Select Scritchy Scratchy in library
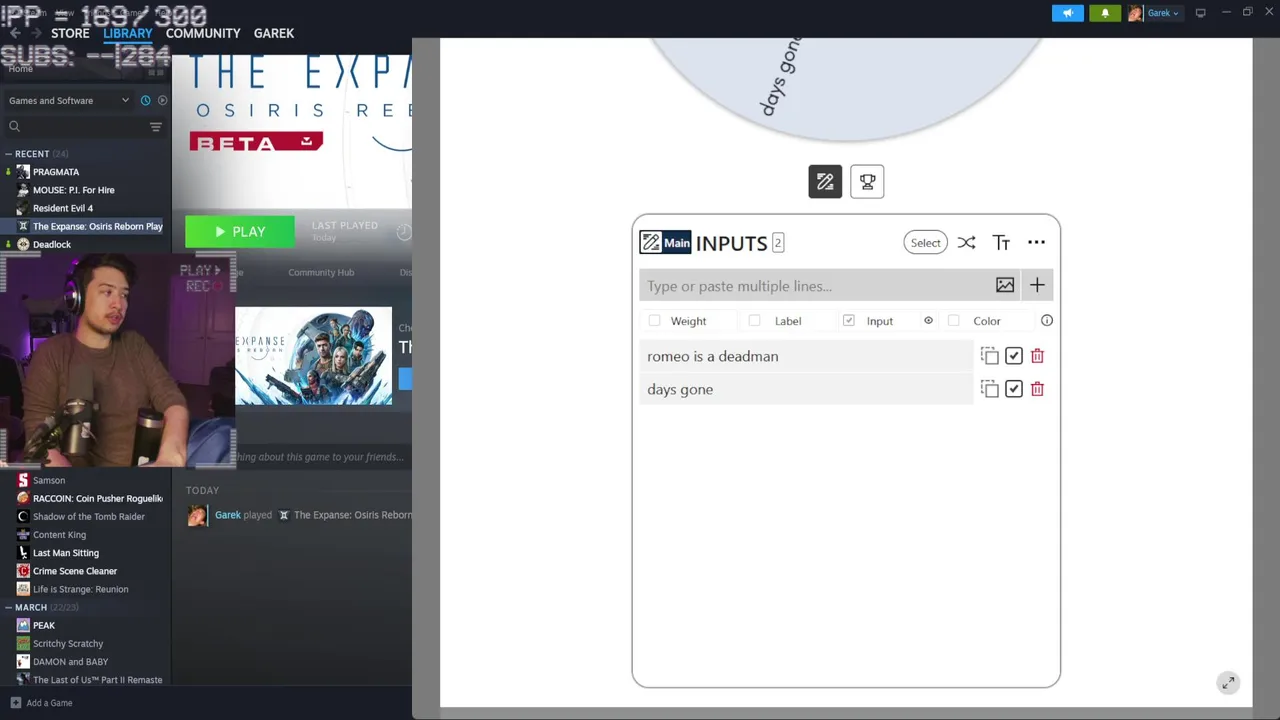 pos(68,644)
